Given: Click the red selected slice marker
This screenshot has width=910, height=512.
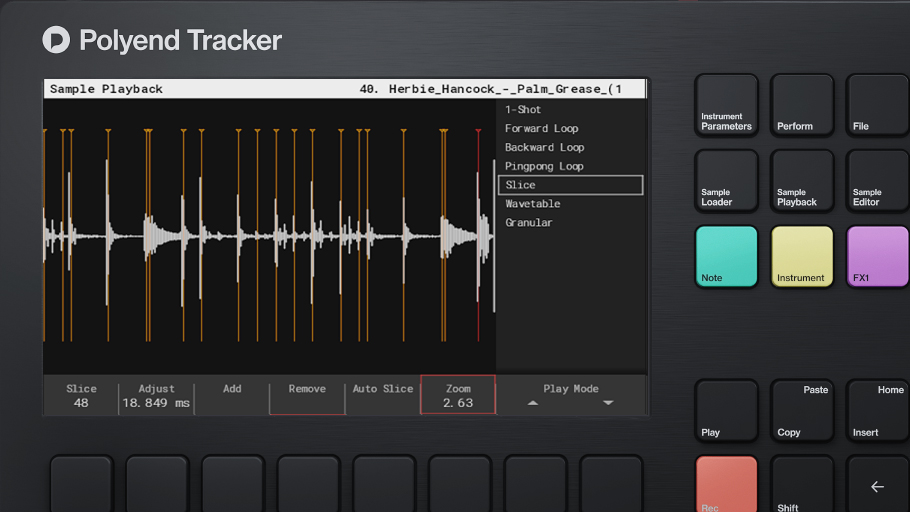Looking at the screenshot, I should click(x=478, y=235).
